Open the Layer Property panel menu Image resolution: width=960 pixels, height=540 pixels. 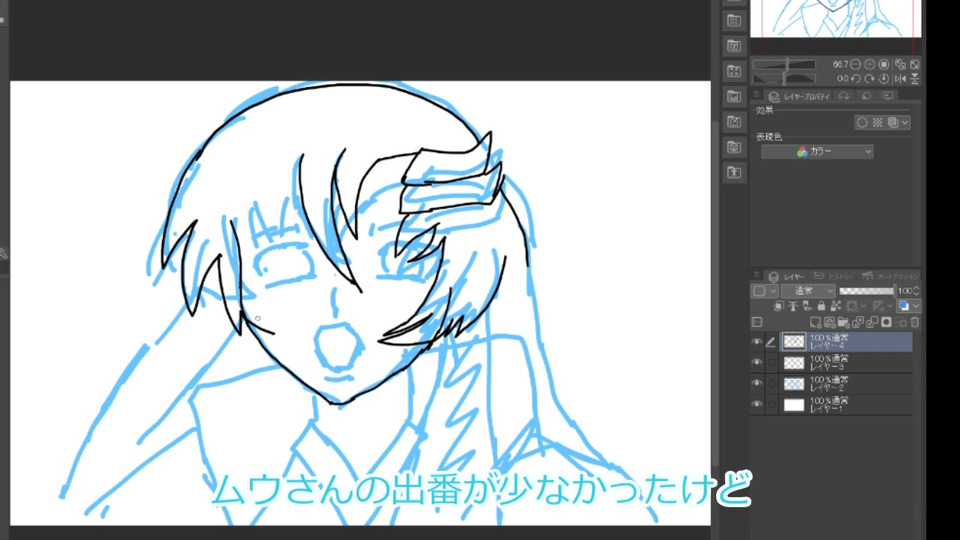point(757,95)
